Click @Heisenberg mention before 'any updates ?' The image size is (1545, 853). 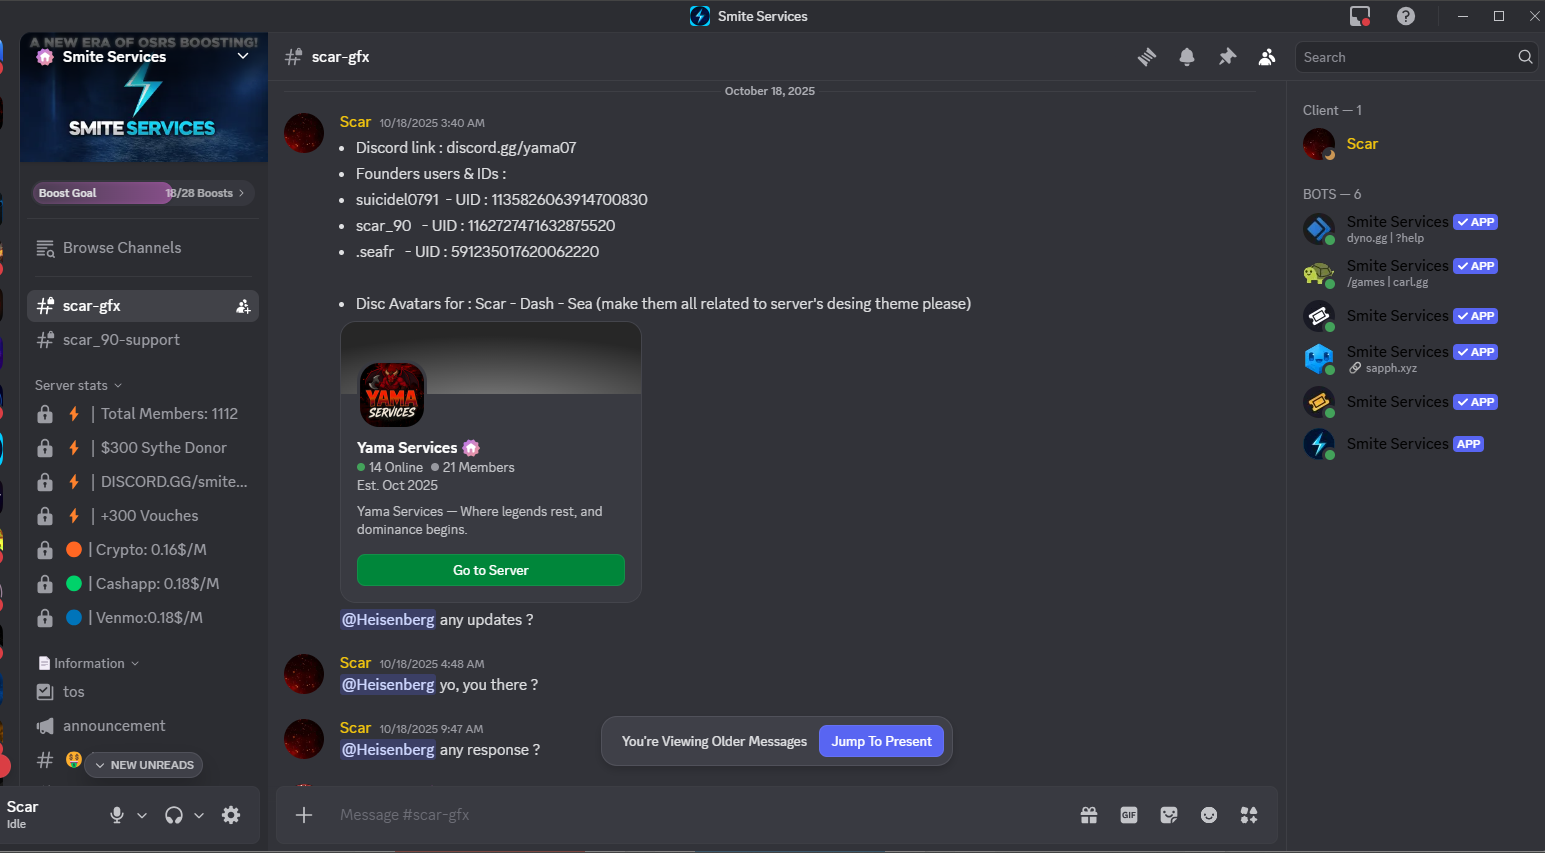(x=388, y=620)
